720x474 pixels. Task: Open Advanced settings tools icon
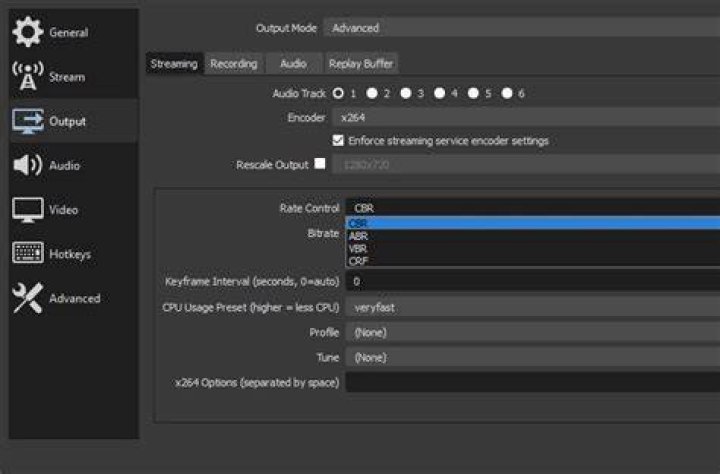coord(28,298)
